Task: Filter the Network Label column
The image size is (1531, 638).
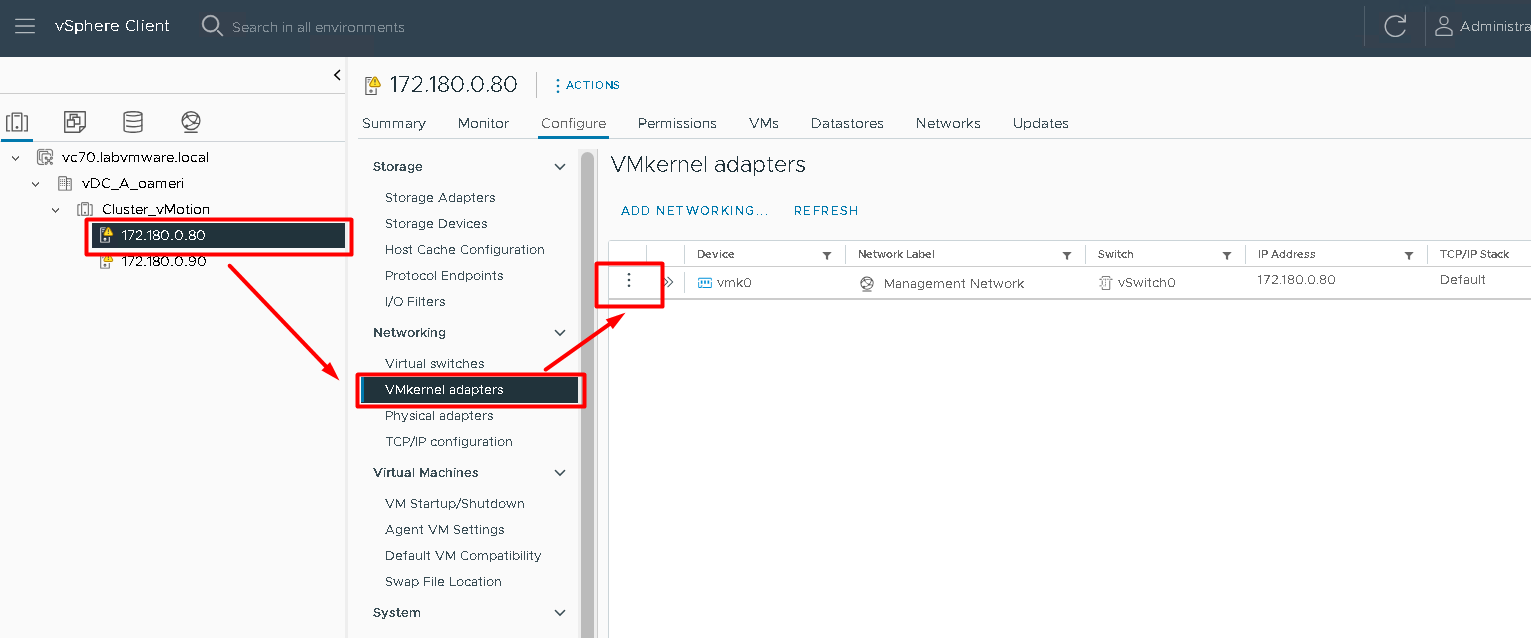Action: tap(1067, 255)
